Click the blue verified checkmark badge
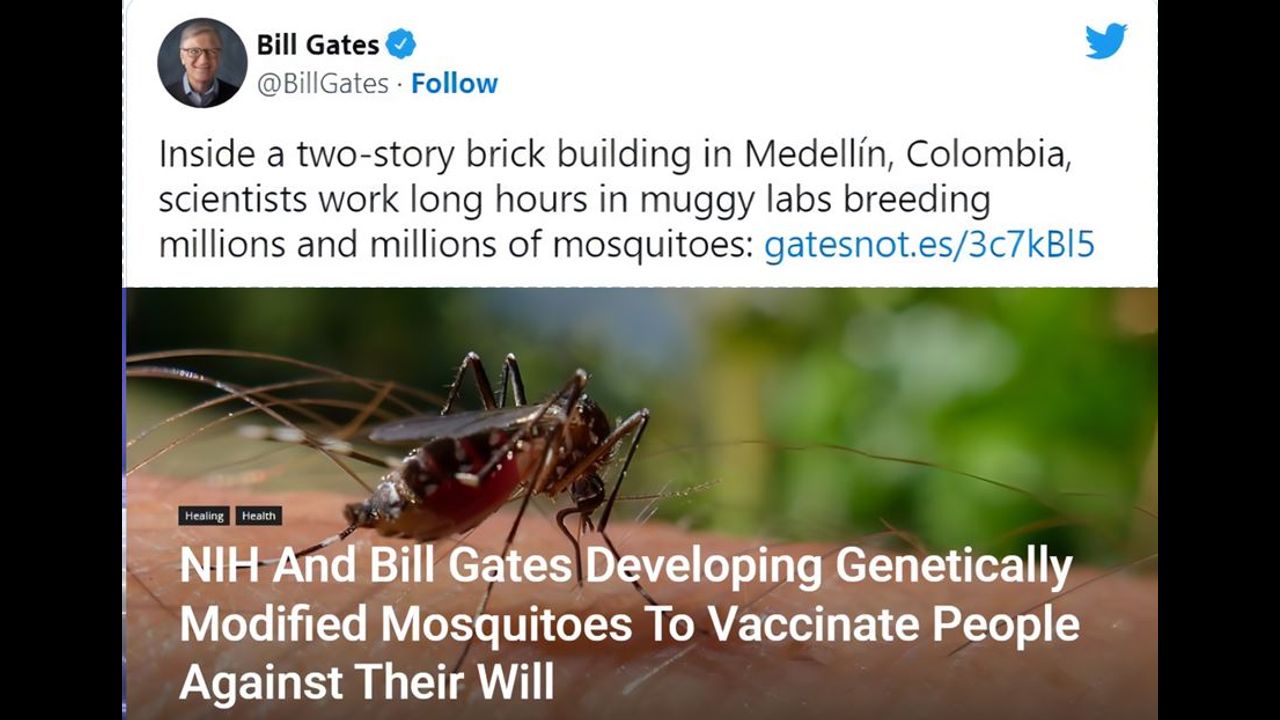1280x720 pixels. click(401, 45)
